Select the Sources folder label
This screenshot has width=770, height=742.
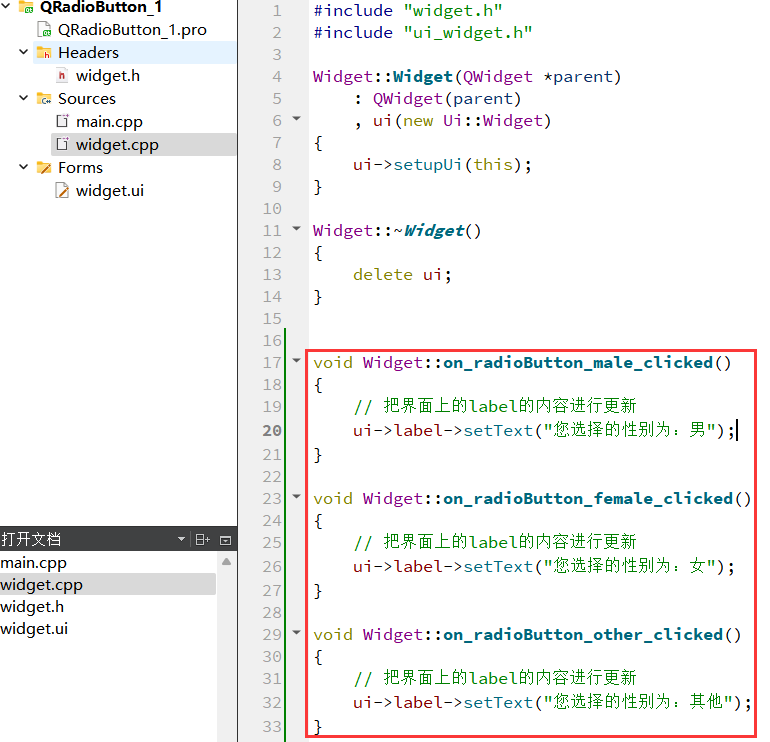tap(87, 99)
